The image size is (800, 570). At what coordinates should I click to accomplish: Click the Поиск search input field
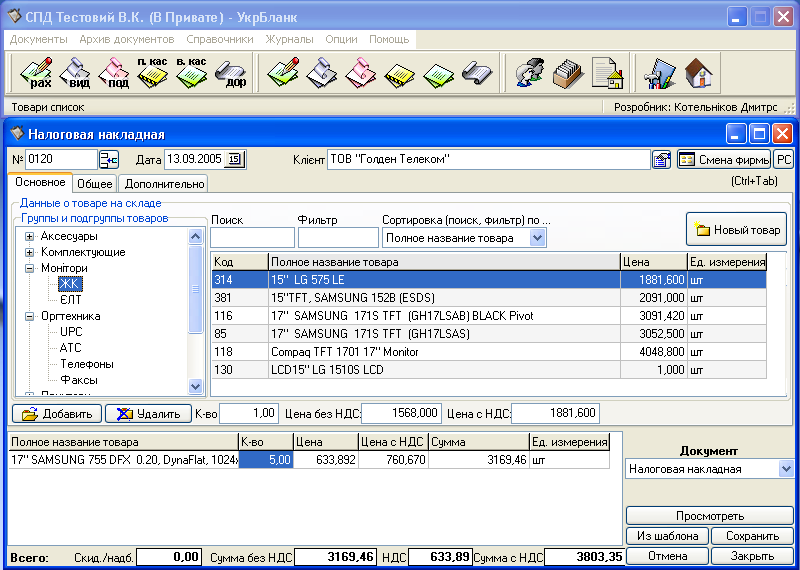[252, 238]
